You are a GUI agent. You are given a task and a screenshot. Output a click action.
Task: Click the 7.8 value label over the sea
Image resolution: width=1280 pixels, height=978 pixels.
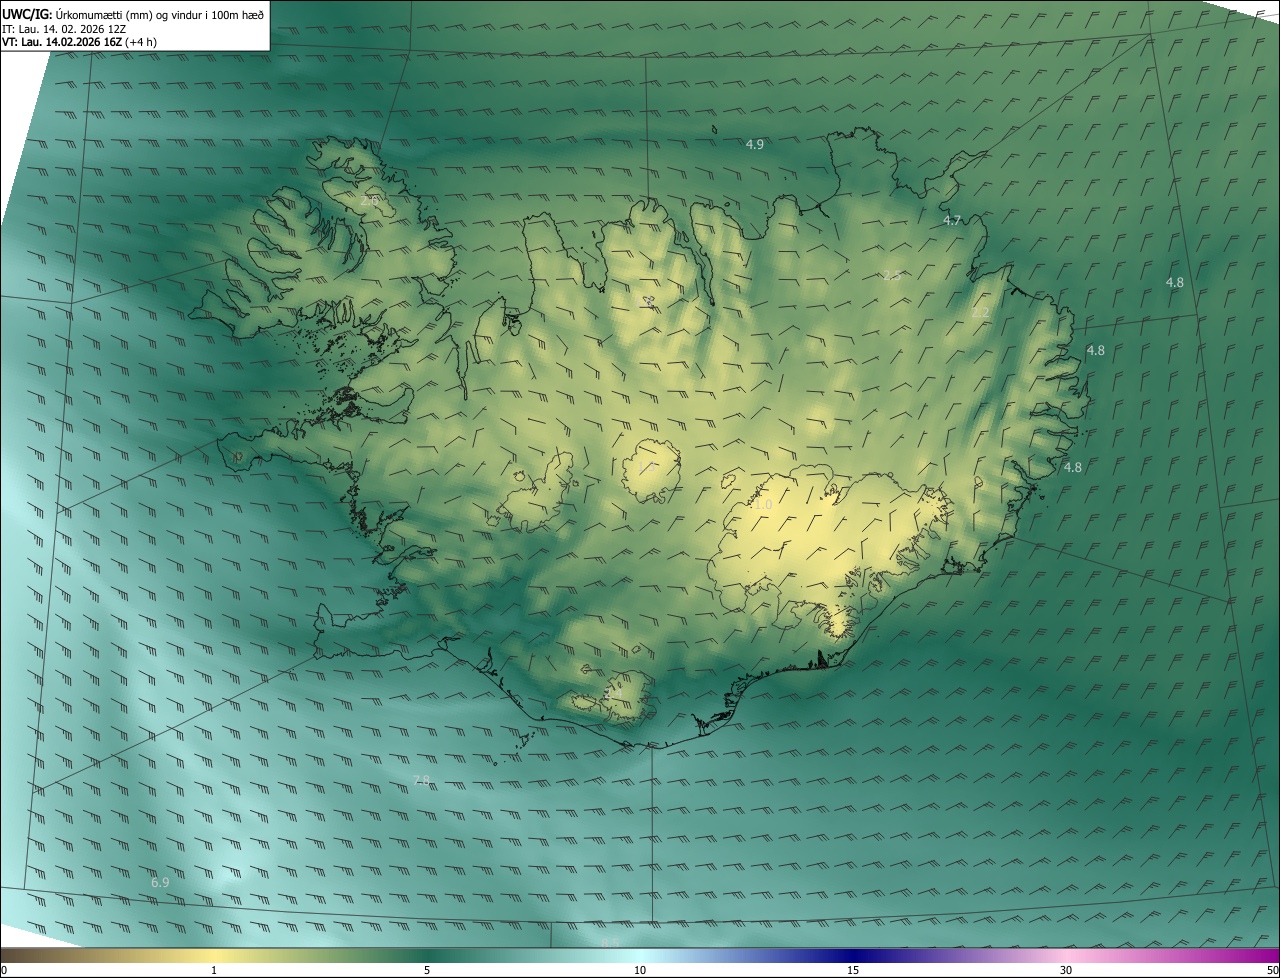421,779
